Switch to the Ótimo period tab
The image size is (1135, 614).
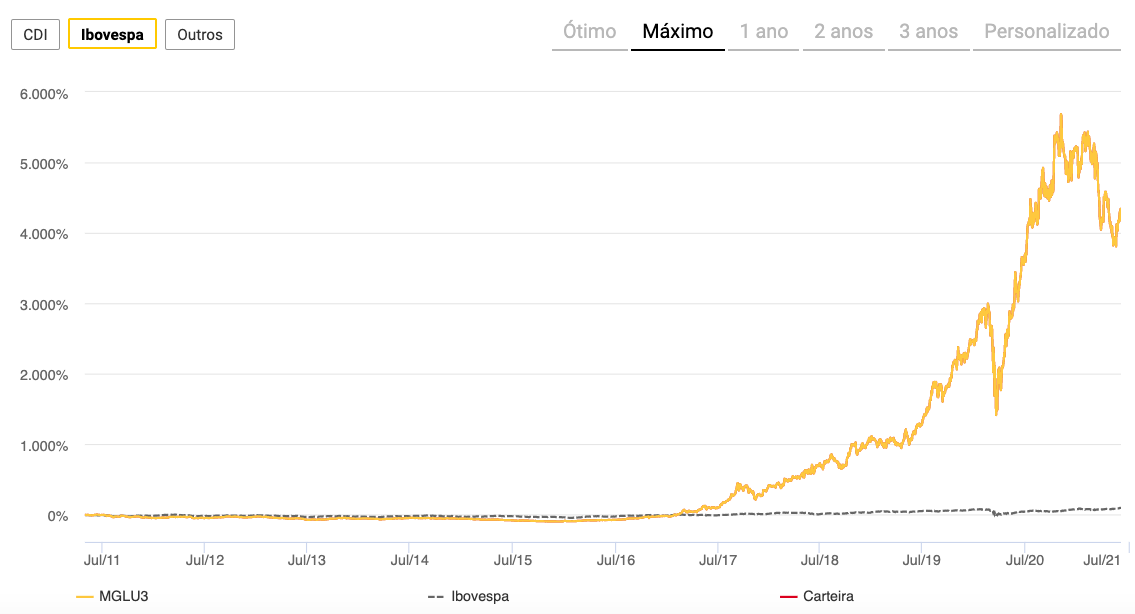(x=589, y=31)
